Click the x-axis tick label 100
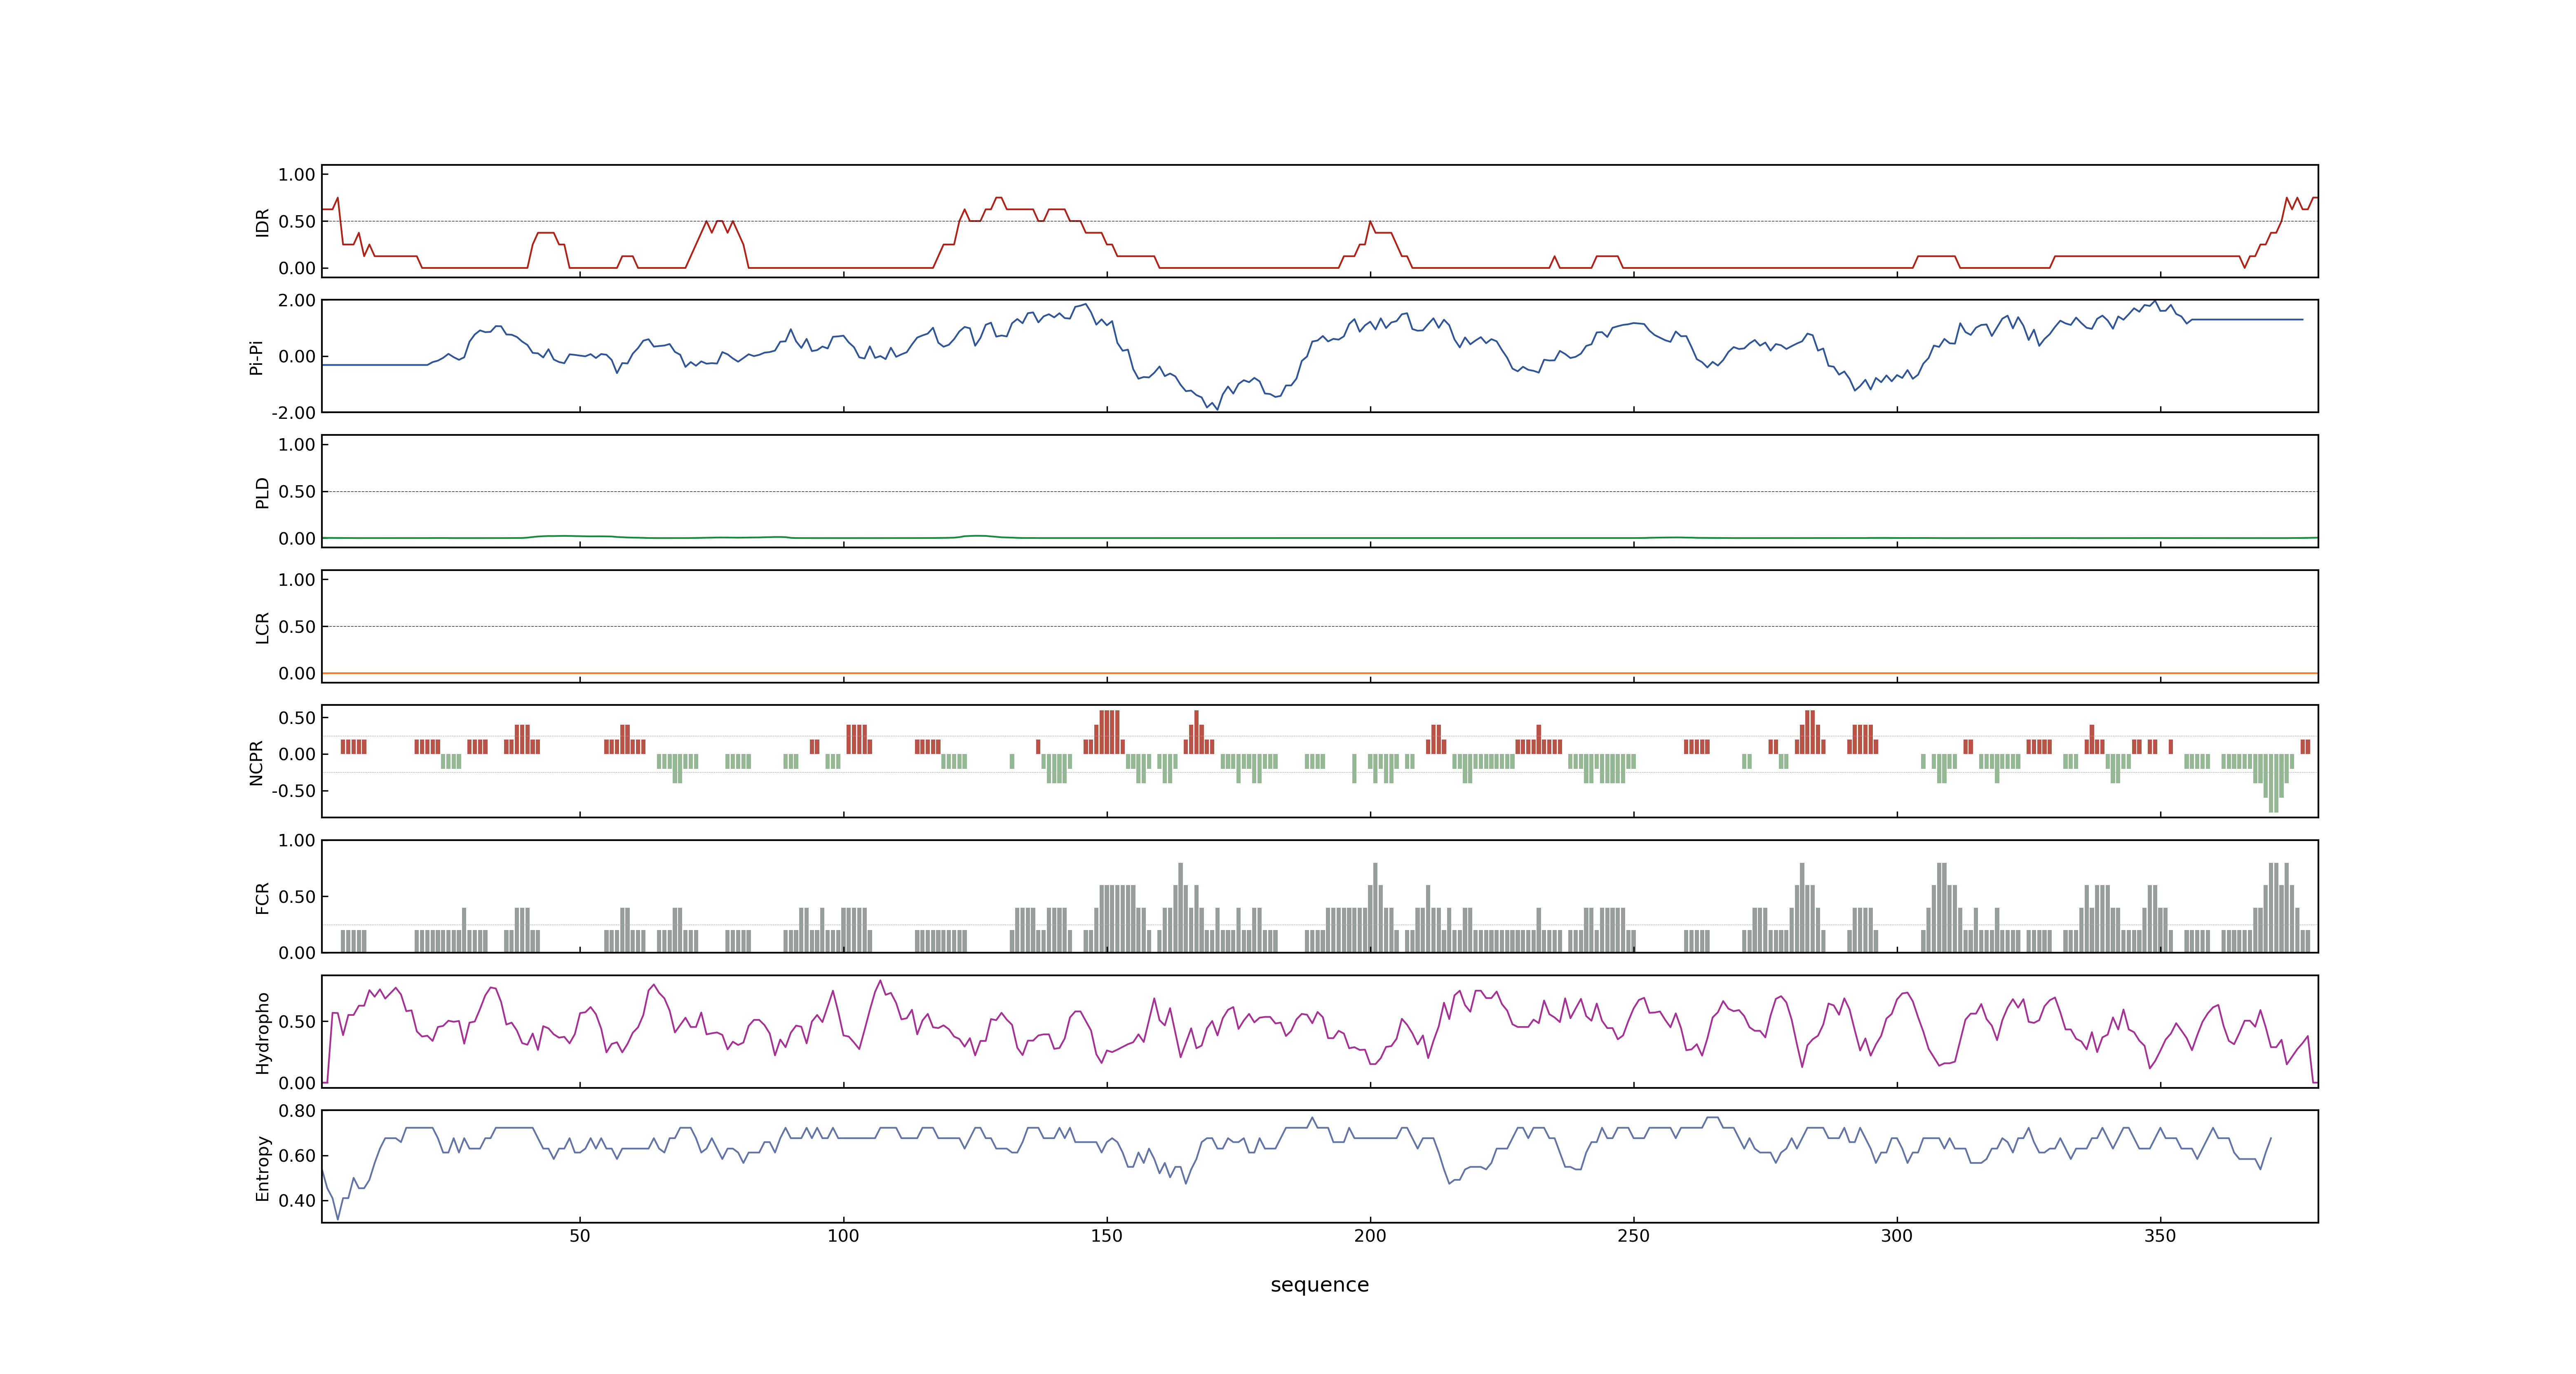The image size is (2576, 1374). (843, 1236)
